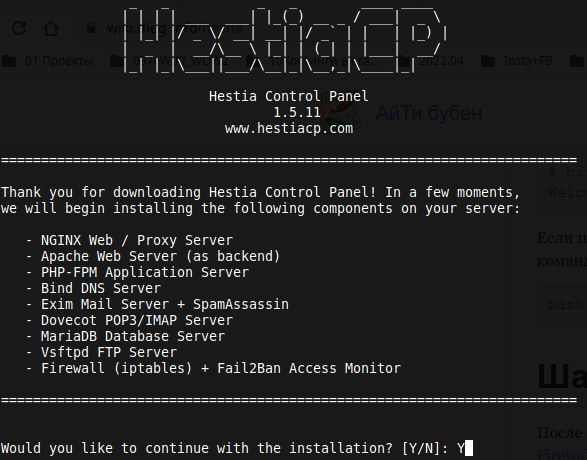Click the installation Y/N prompt cursor
The width and height of the screenshot is (587, 460).
pos(469,448)
